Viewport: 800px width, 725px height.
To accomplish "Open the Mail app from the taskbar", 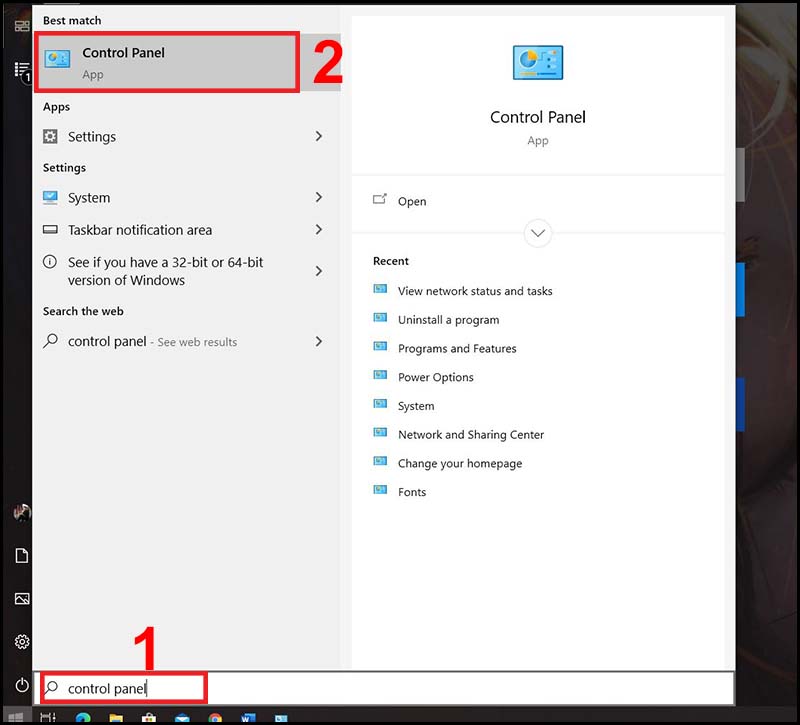I will [x=180, y=716].
